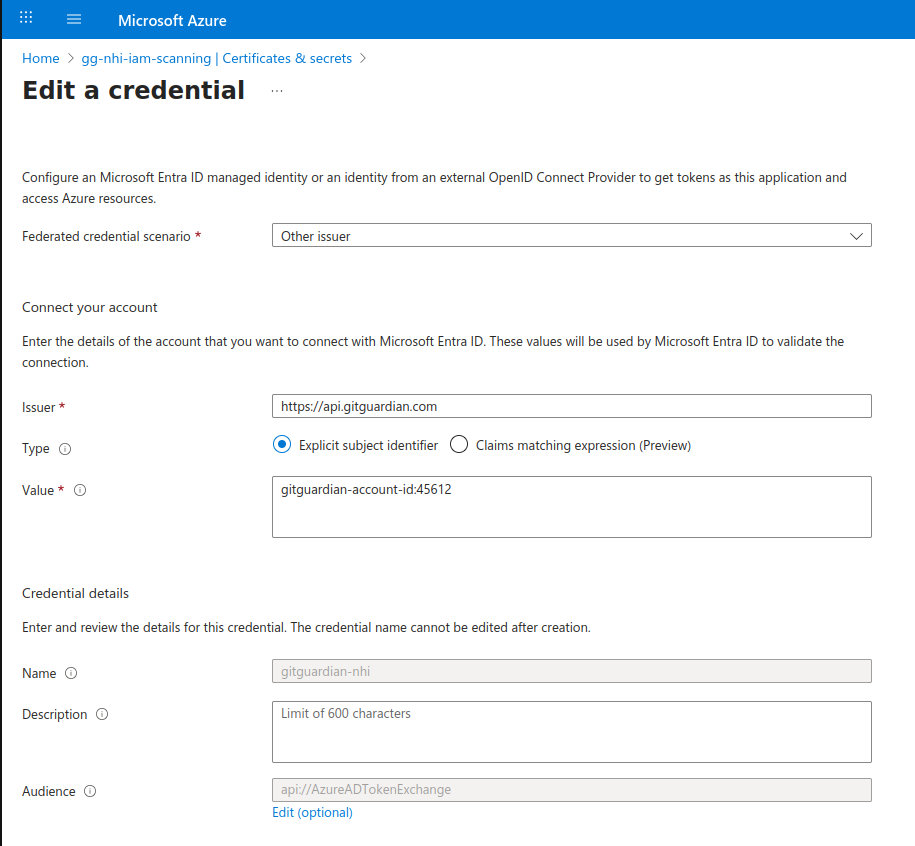Expand the Other issuer combo box chevron
Screen dimensions: 915x846
(x=856, y=235)
